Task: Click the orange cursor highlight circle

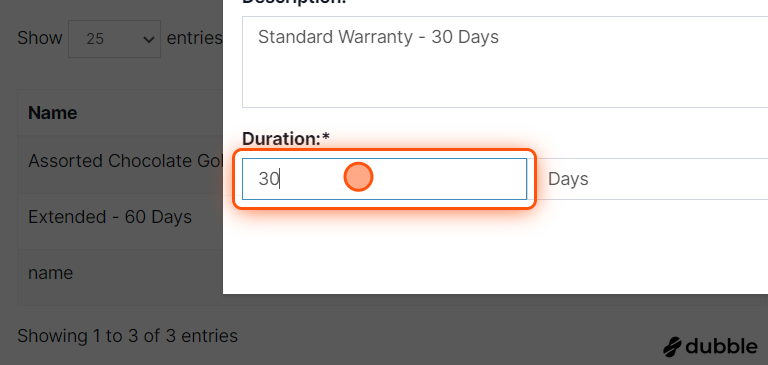Action: [x=358, y=177]
